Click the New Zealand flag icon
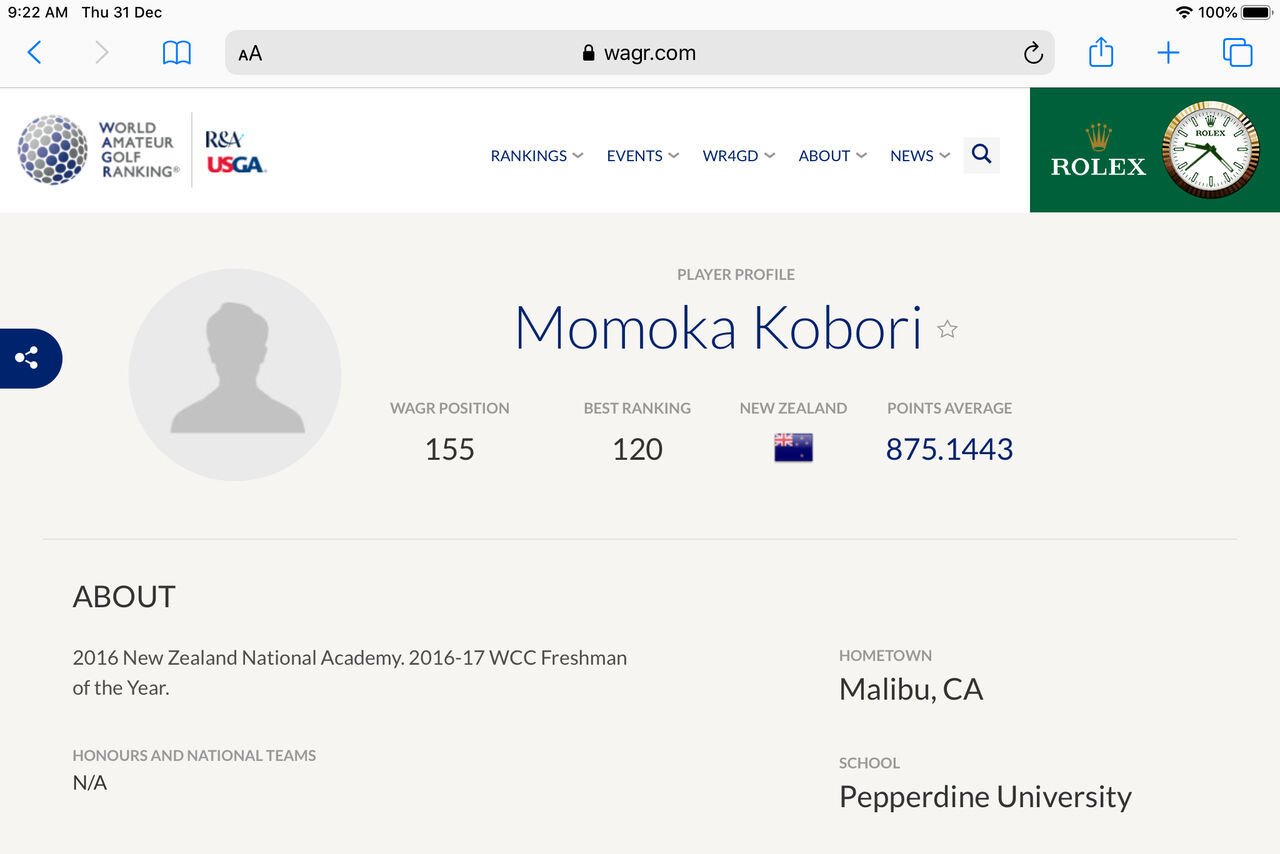Image resolution: width=1280 pixels, height=854 pixels. (793, 448)
